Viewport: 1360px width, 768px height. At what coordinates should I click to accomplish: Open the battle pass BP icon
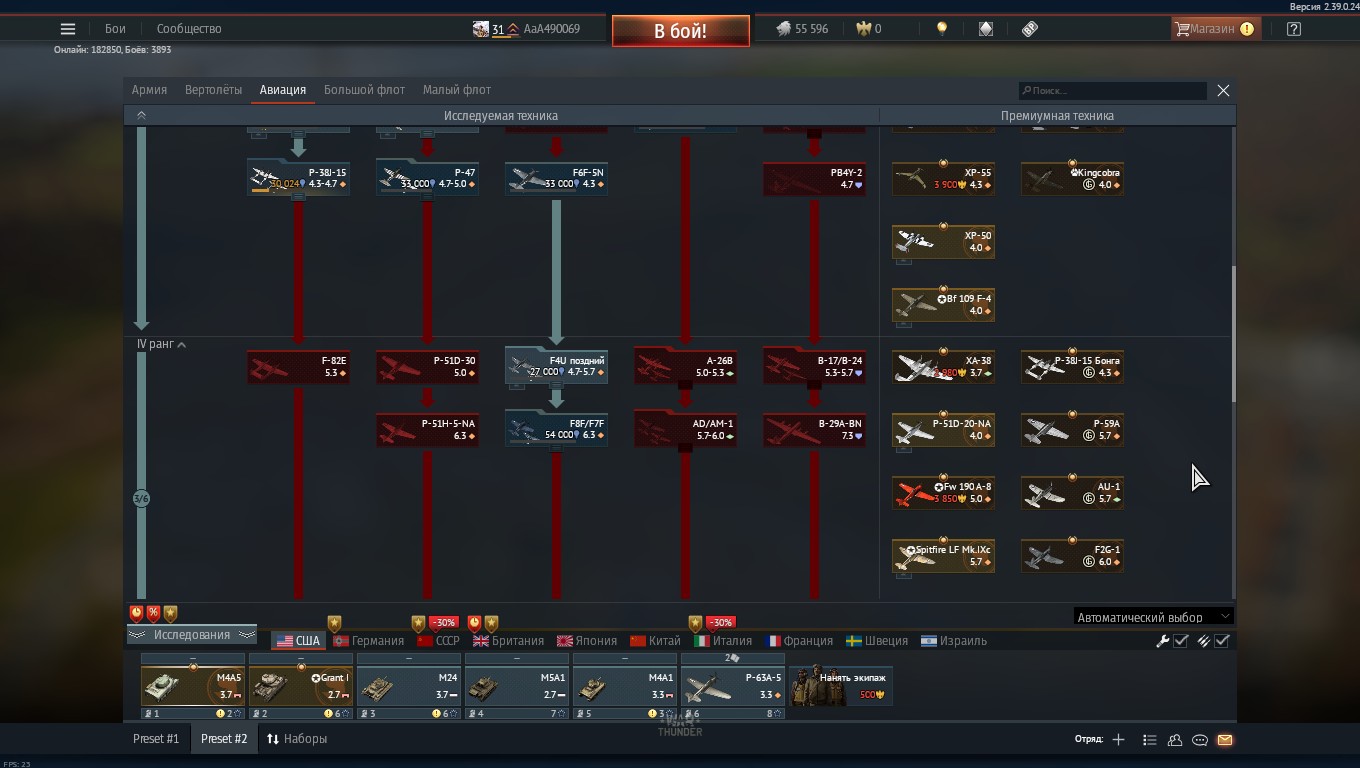point(1030,29)
